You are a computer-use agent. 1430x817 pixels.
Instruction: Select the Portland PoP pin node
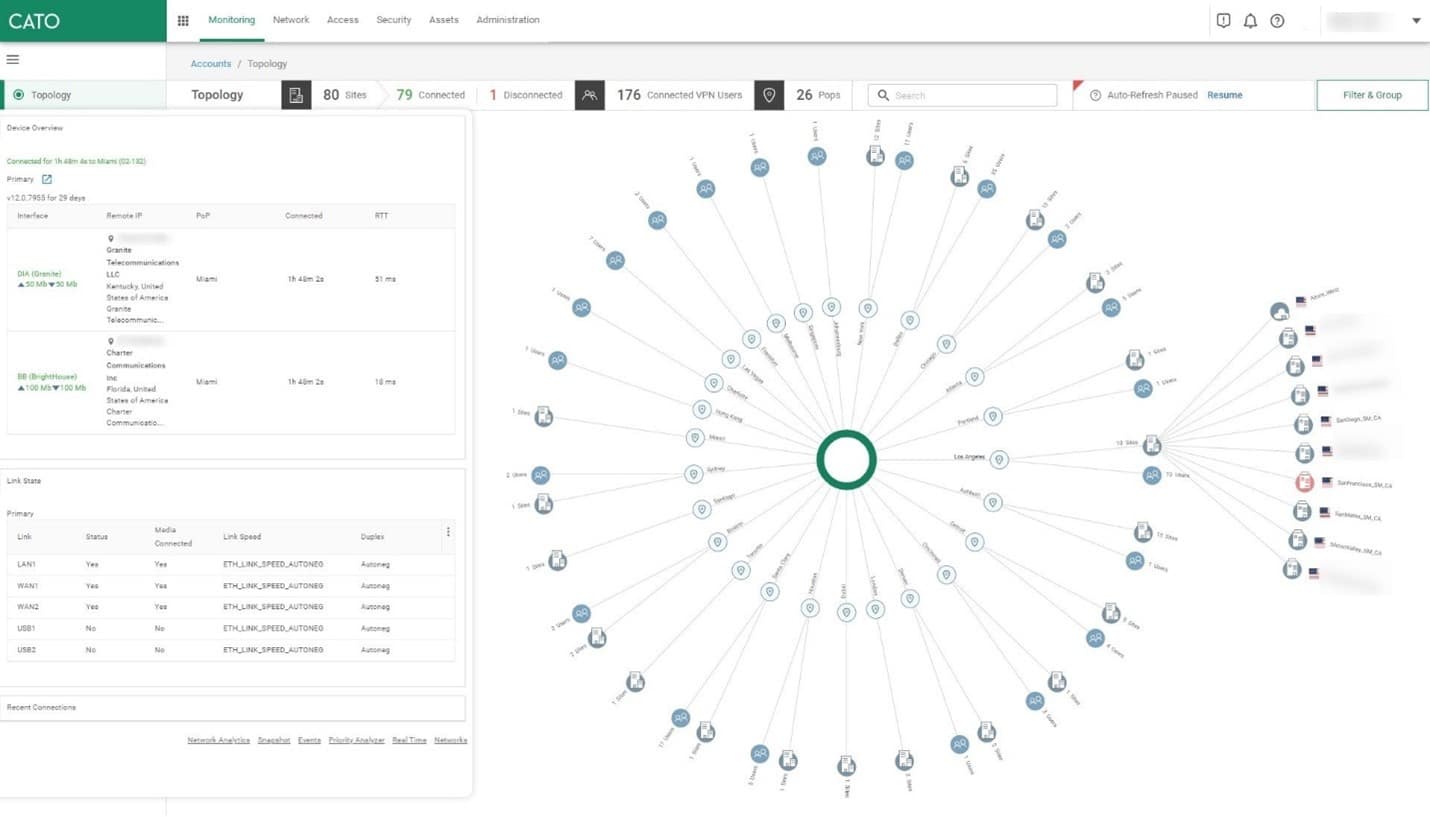[x=992, y=416]
